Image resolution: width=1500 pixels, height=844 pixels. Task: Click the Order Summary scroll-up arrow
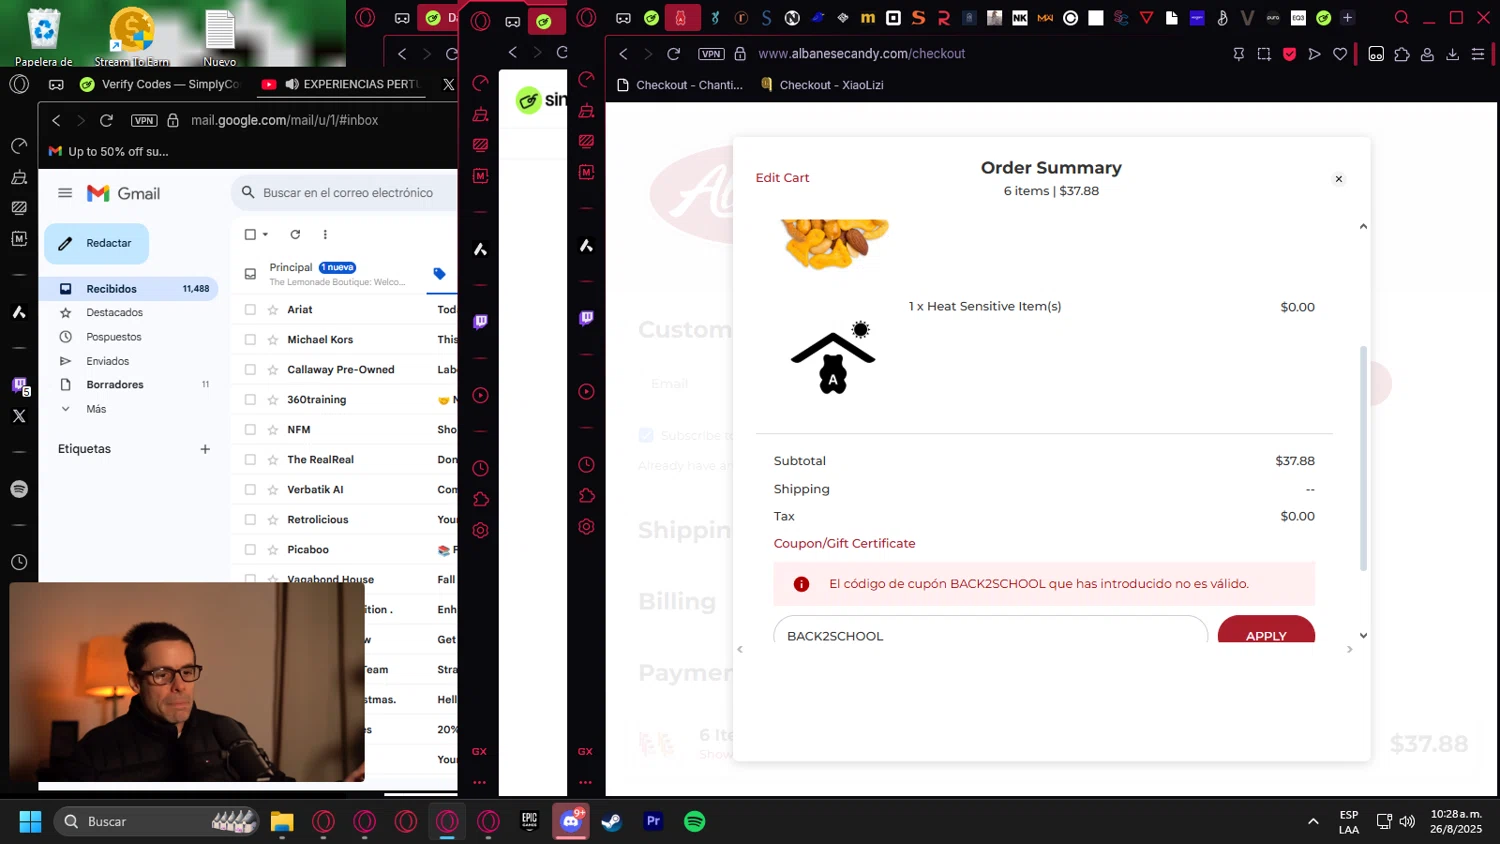point(1363,227)
